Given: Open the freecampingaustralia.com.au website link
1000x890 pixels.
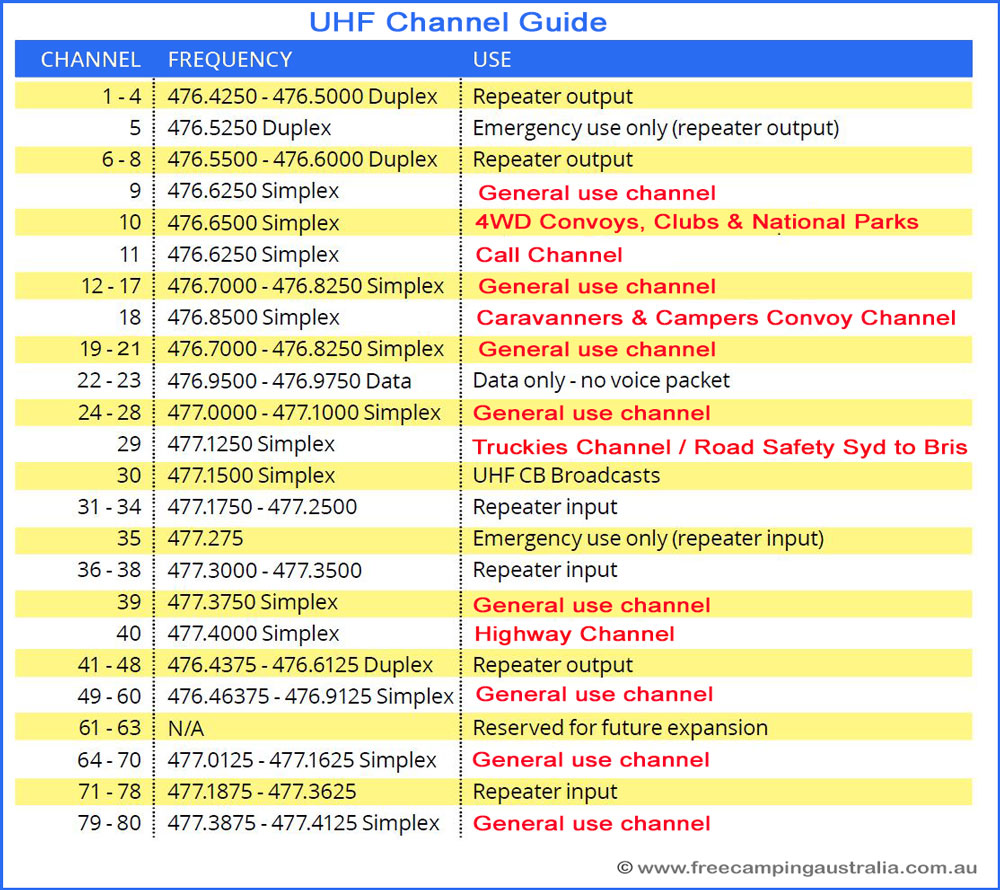Looking at the screenshot, I should pos(796,868).
